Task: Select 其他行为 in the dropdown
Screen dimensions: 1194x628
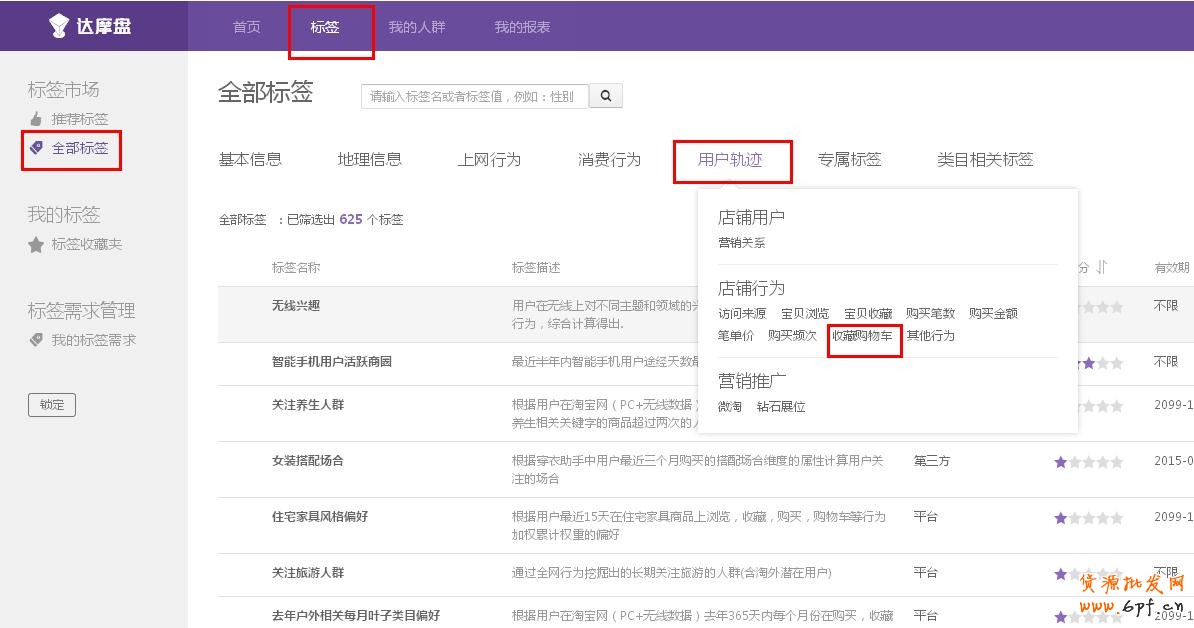Action: [x=931, y=336]
